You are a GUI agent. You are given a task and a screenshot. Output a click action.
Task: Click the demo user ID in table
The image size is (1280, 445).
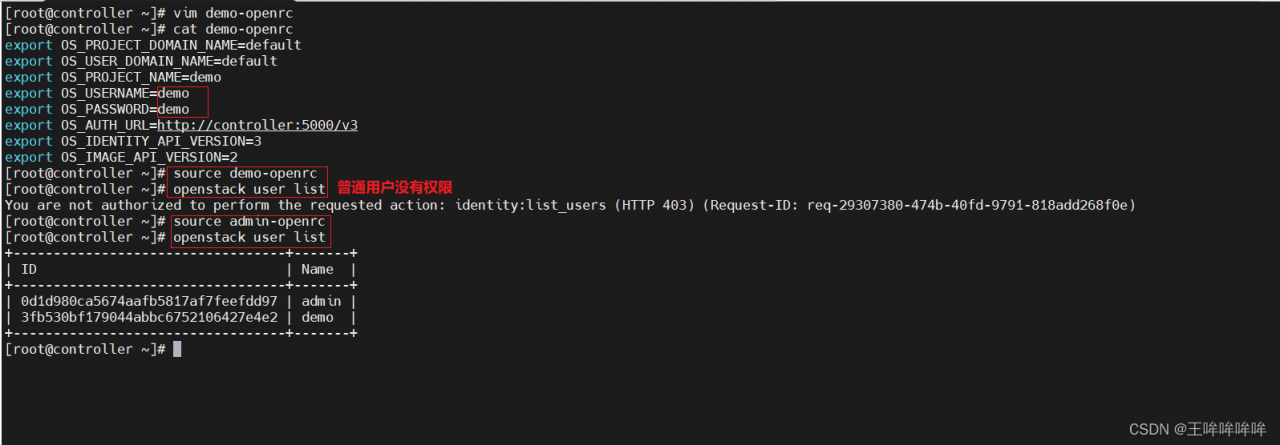(149, 317)
